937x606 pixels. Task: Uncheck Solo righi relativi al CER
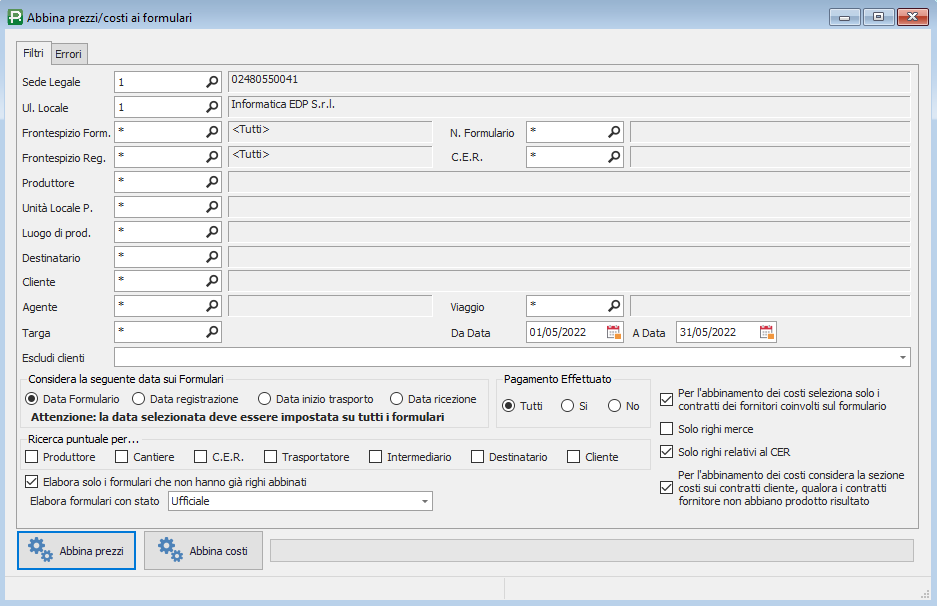667,452
